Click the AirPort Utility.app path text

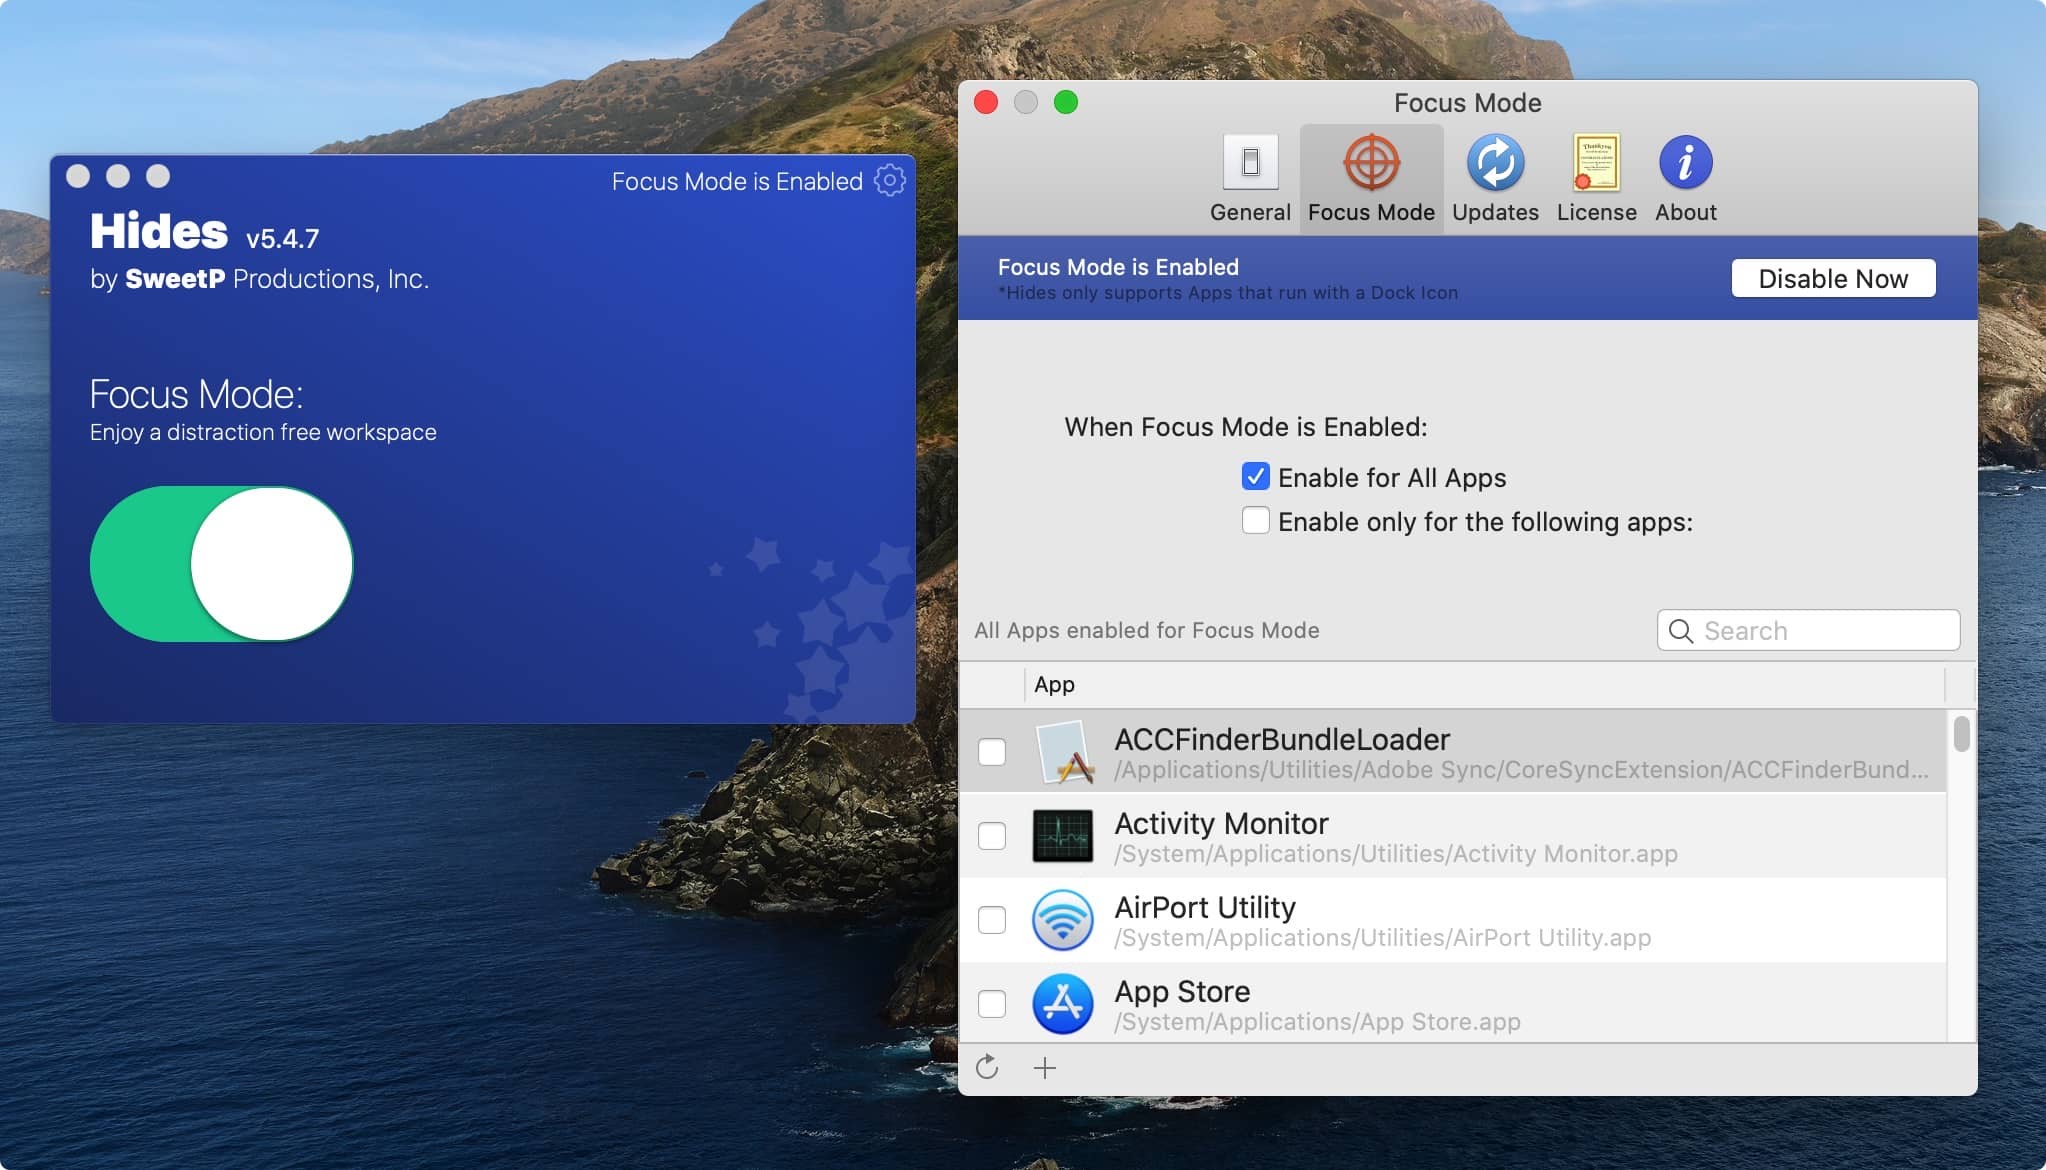1383,938
